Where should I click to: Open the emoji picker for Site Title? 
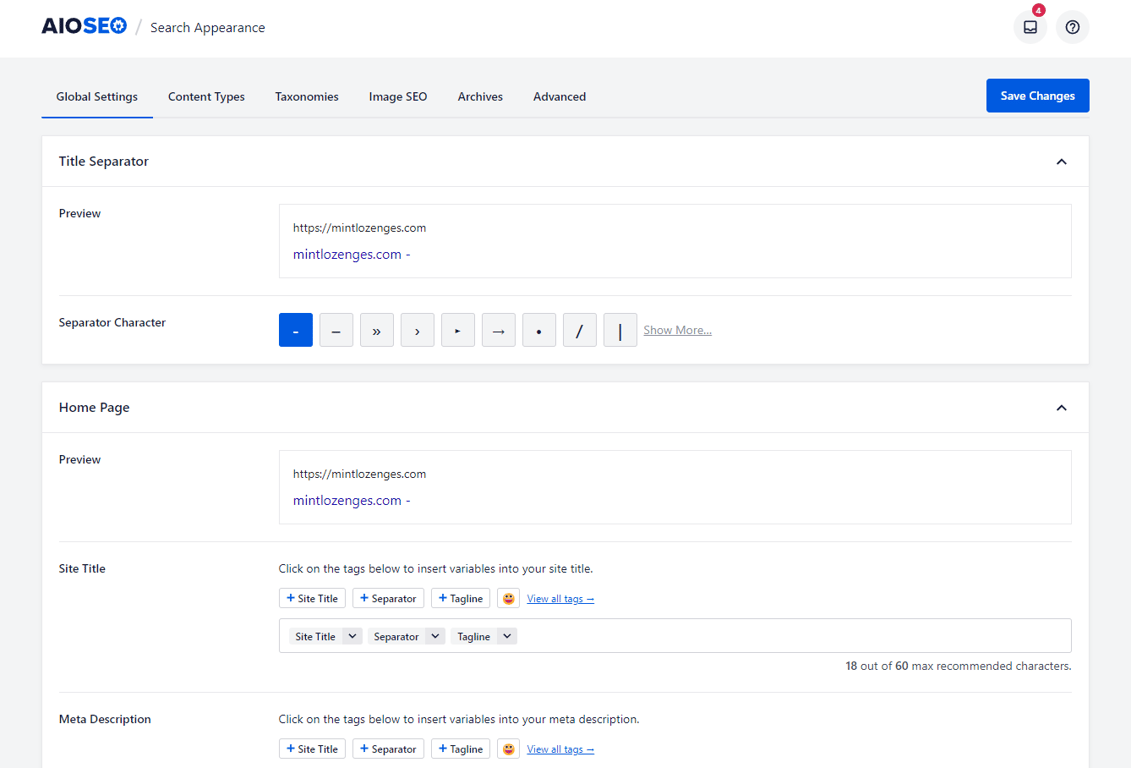508,597
